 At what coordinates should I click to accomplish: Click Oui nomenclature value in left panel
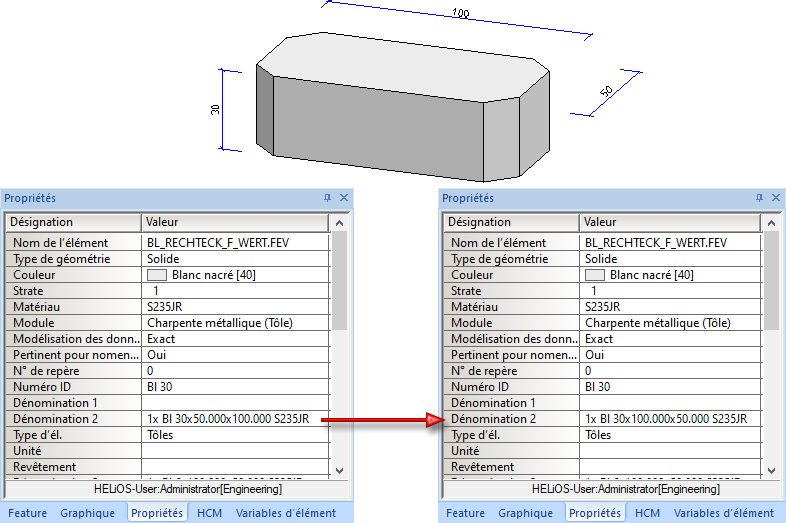click(x=156, y=355)
